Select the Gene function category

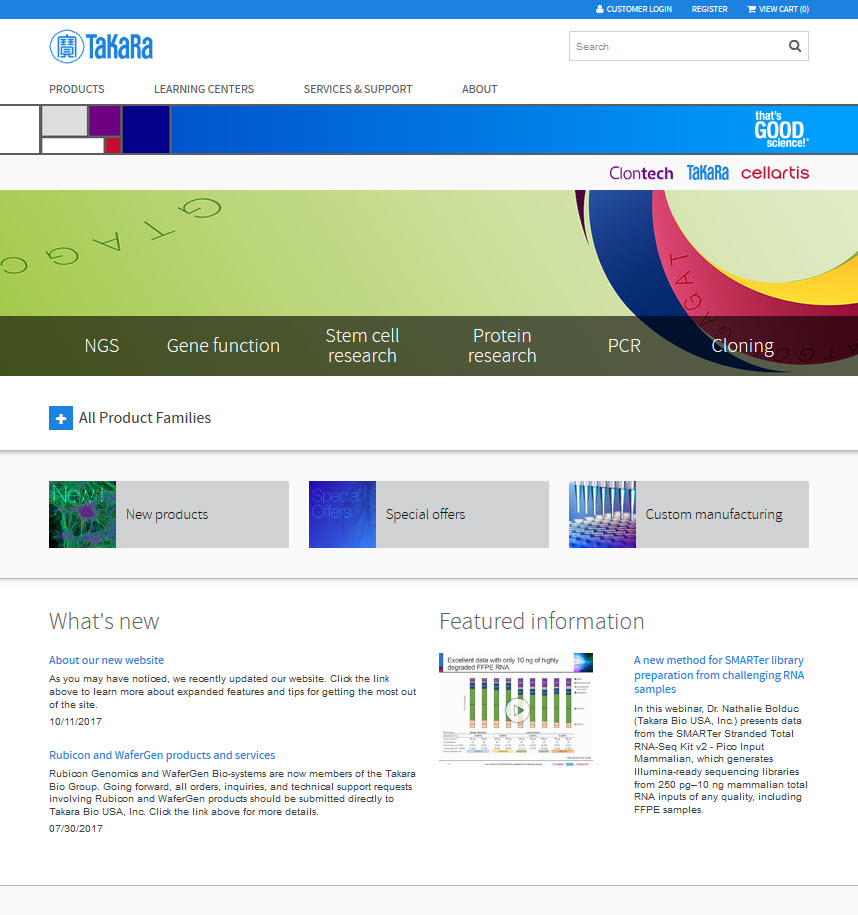click(223, 345)
